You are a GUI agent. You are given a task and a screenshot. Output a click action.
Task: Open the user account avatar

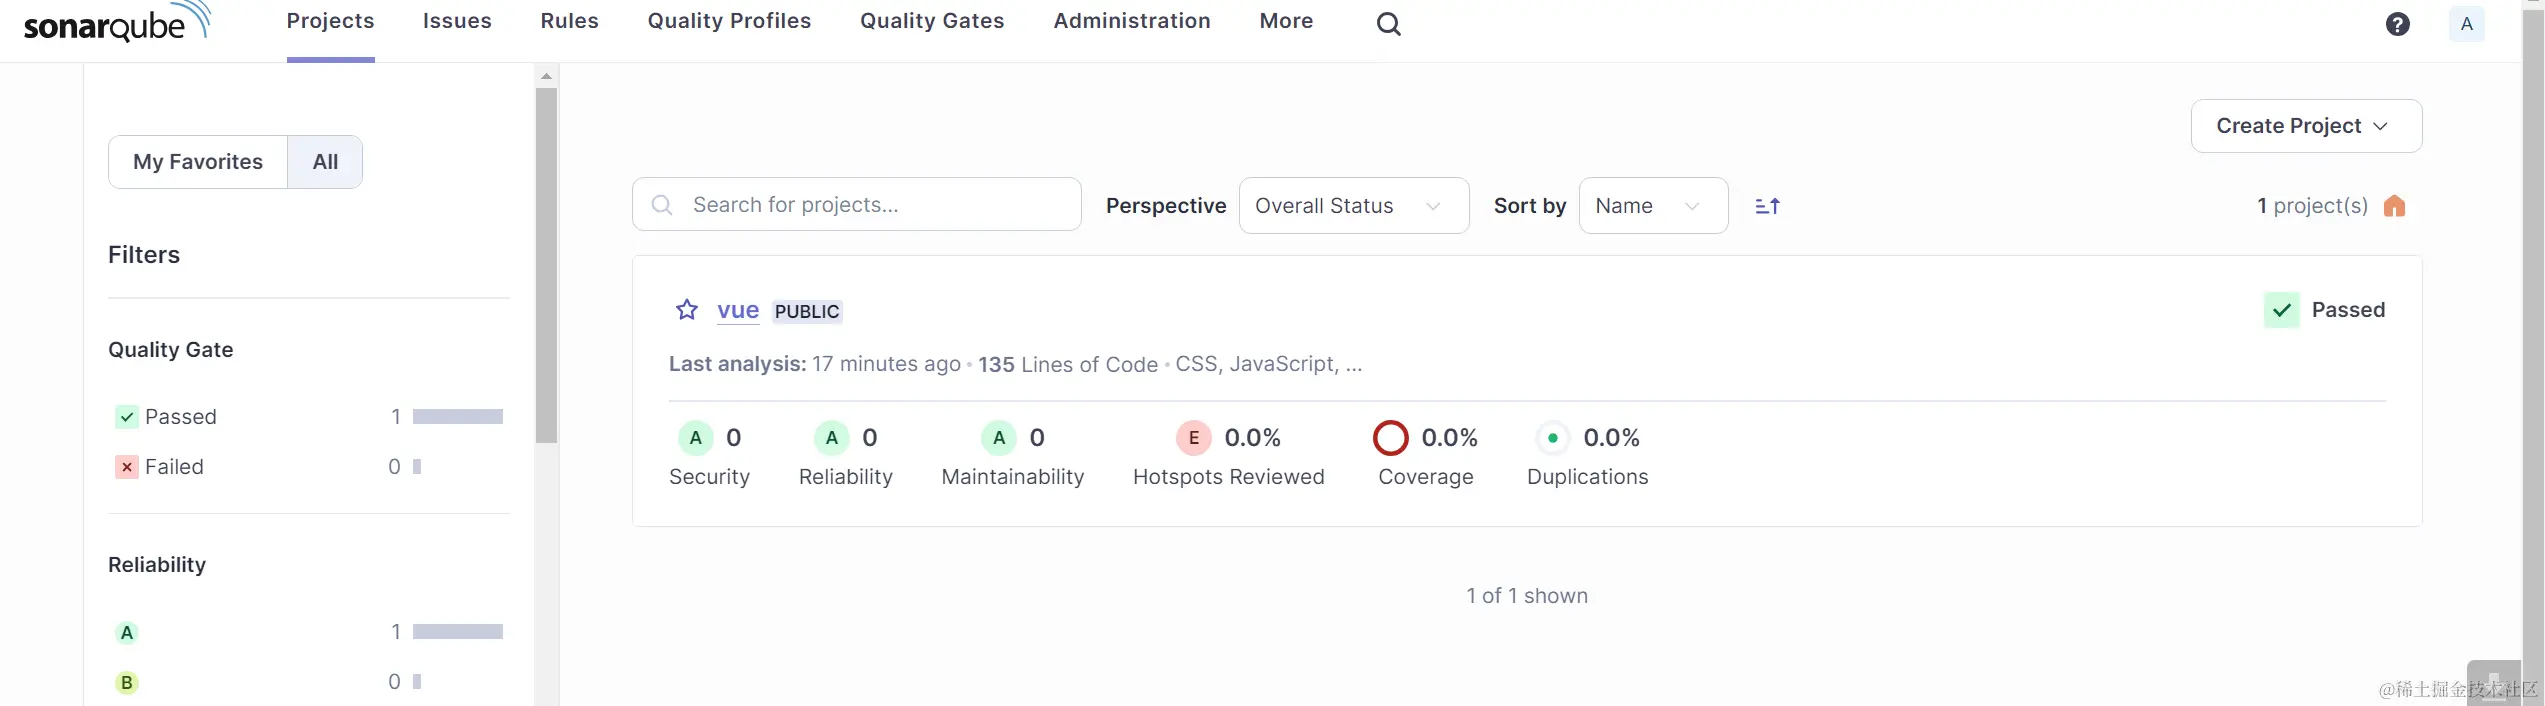2466,23
